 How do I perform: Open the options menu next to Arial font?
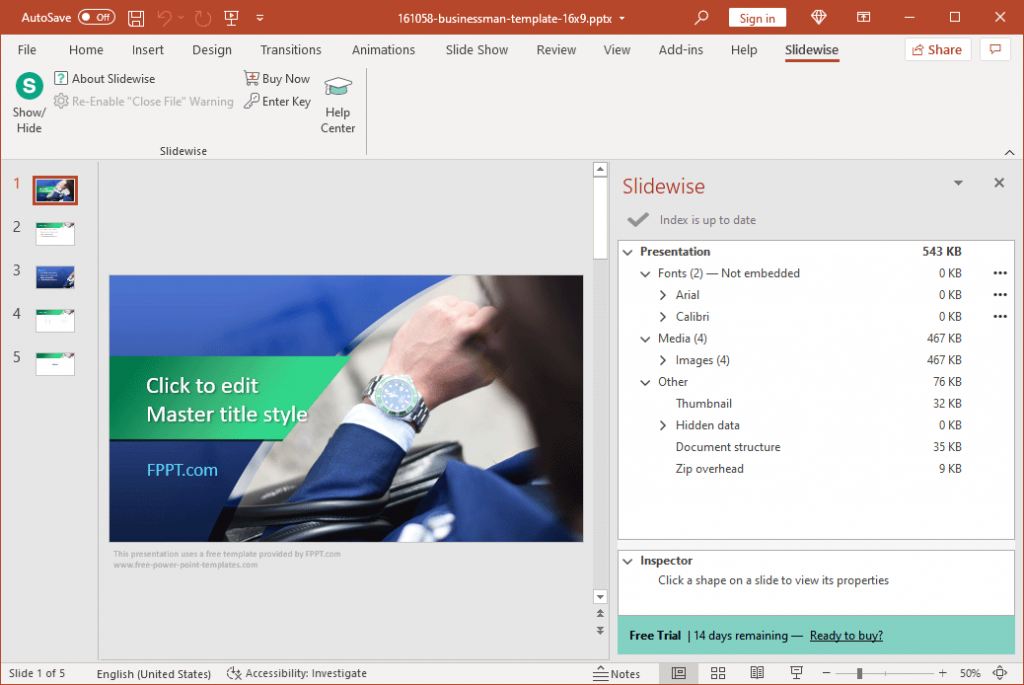(999, 294)
